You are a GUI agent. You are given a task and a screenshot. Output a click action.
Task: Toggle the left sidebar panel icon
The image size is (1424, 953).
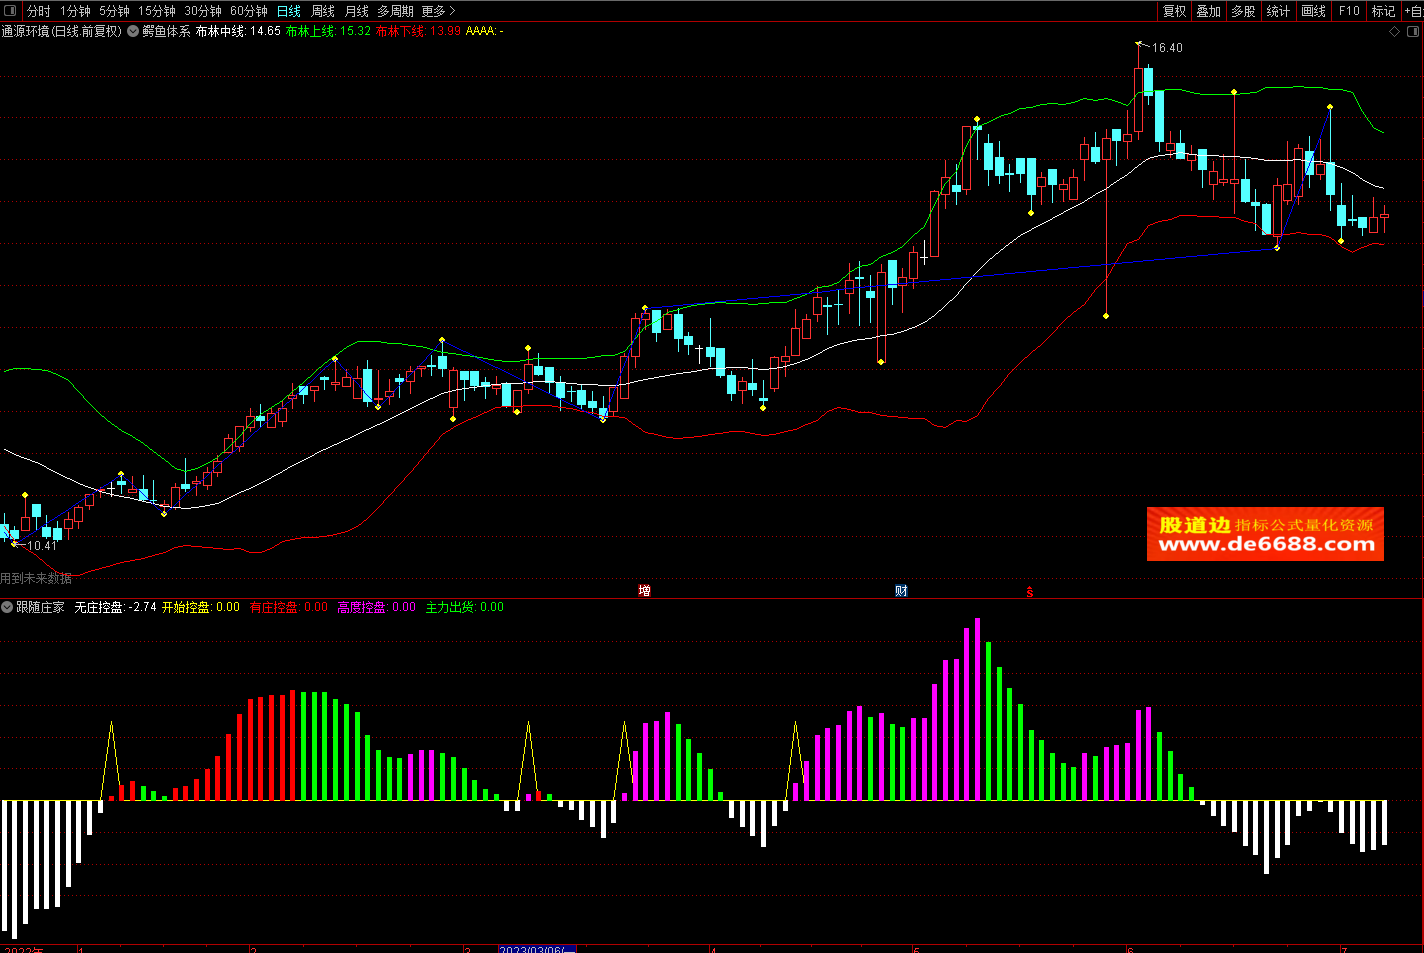click(11, 11)
